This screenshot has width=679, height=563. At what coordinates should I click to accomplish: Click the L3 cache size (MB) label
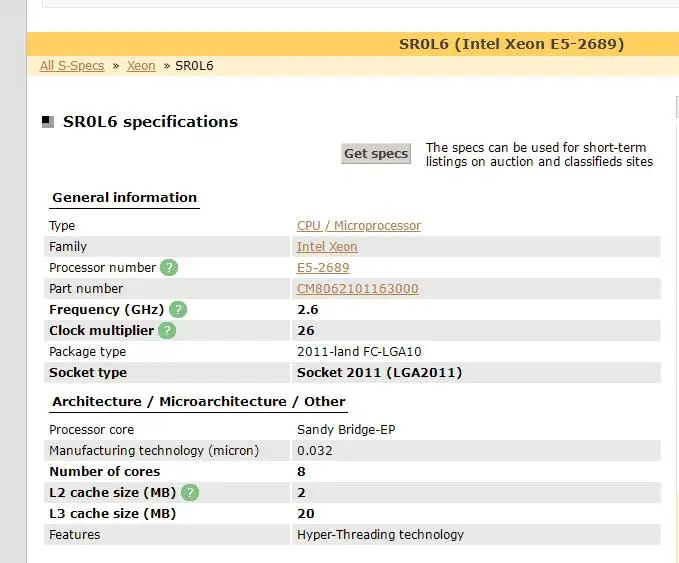coord(113,514)
